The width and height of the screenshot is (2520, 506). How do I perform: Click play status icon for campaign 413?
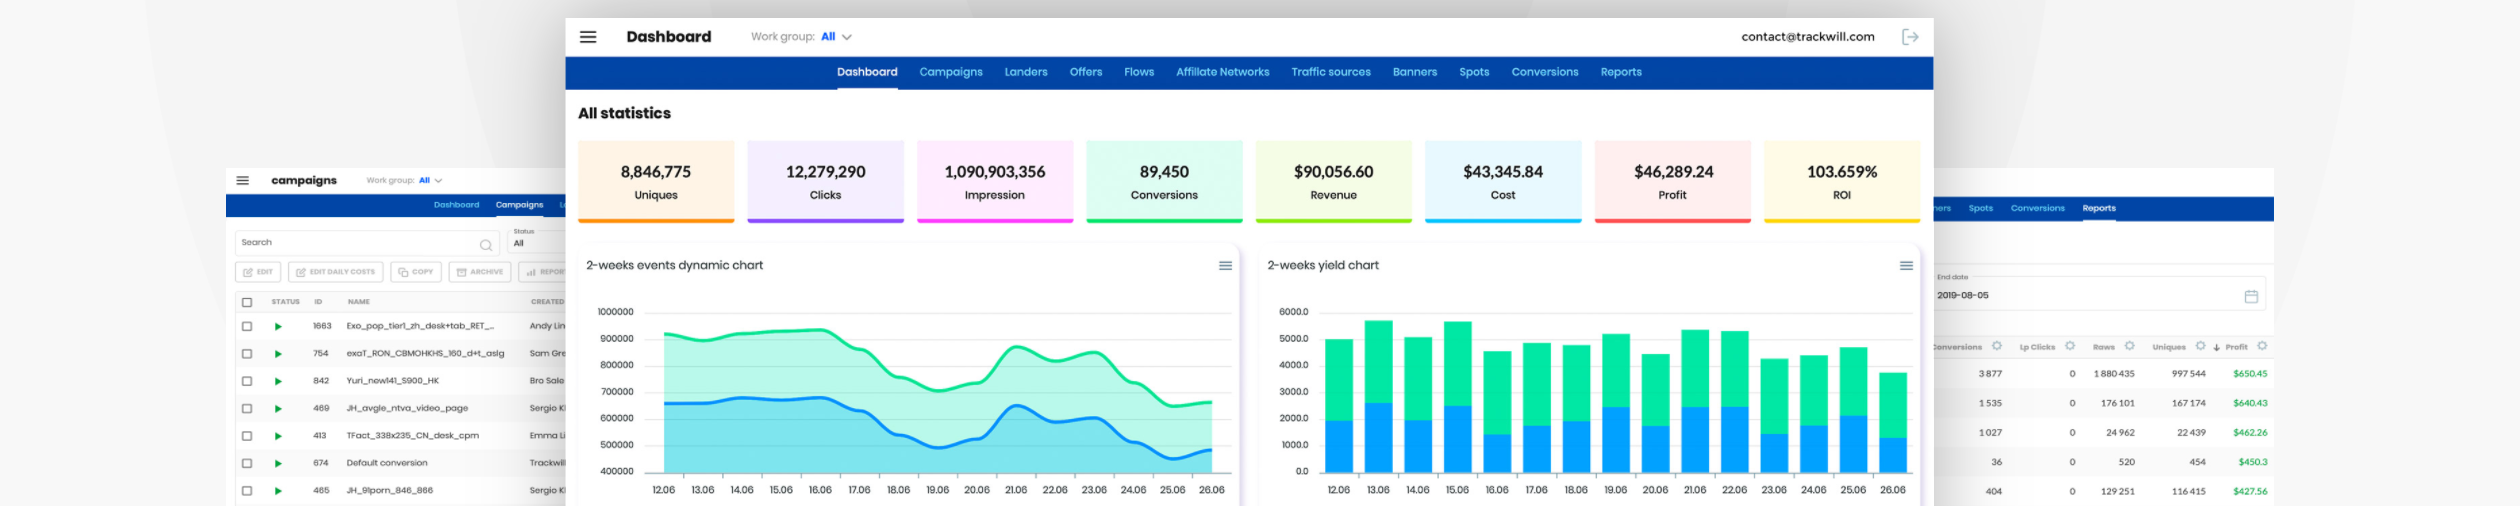click(x=278, y=436)
